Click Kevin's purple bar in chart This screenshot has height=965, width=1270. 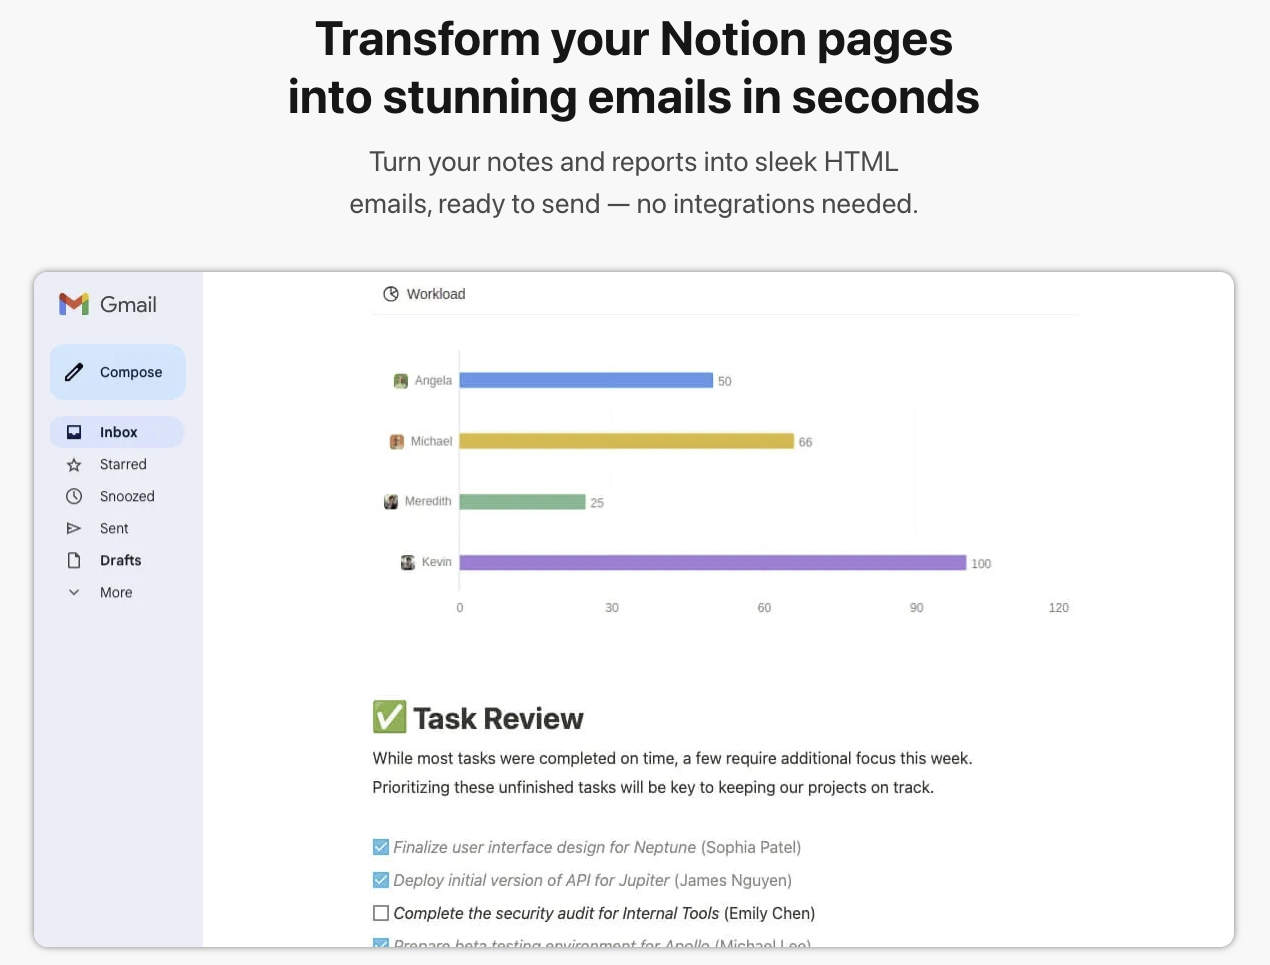click(x=713, y=562)
